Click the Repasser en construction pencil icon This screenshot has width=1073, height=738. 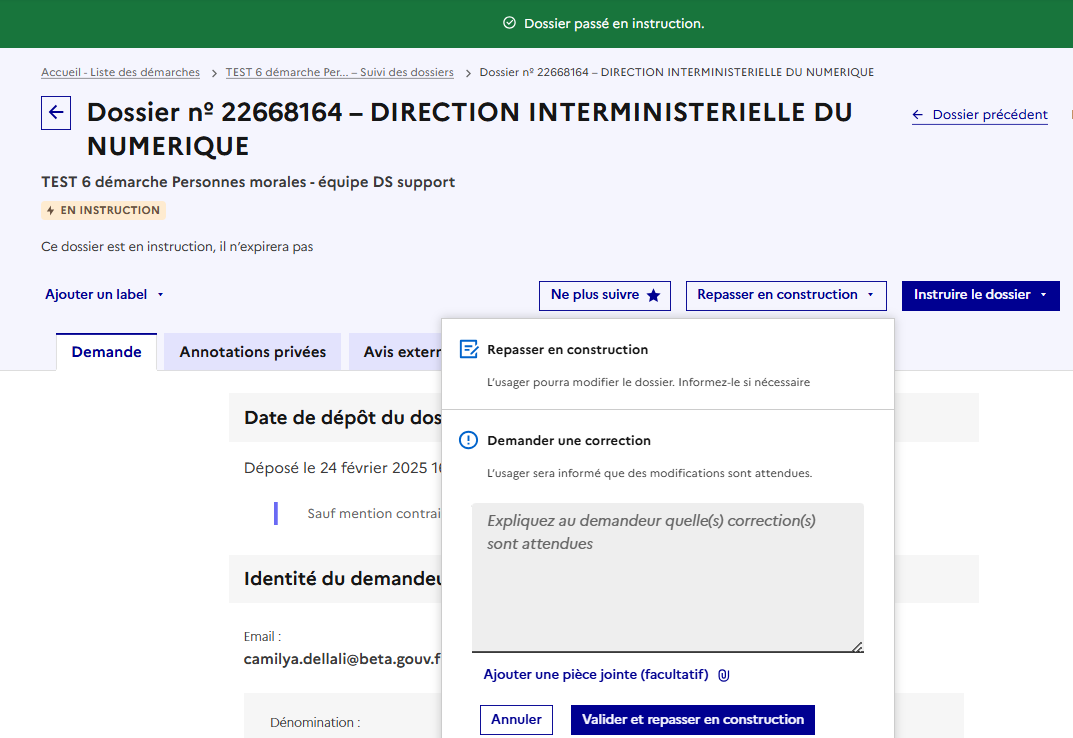pyautogui.click(x=468, y=349)
